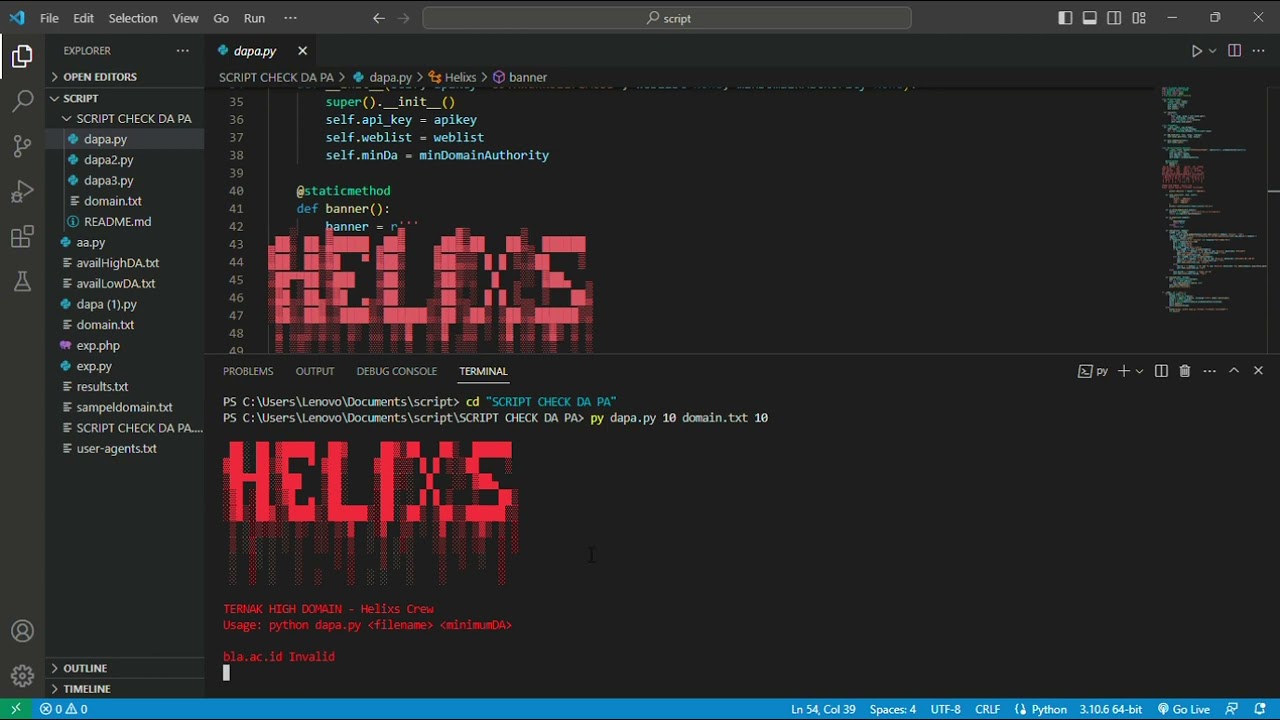Expand the Open Editors section
The height and width of the screenshot is (720, 1280).
coord(102,77)
